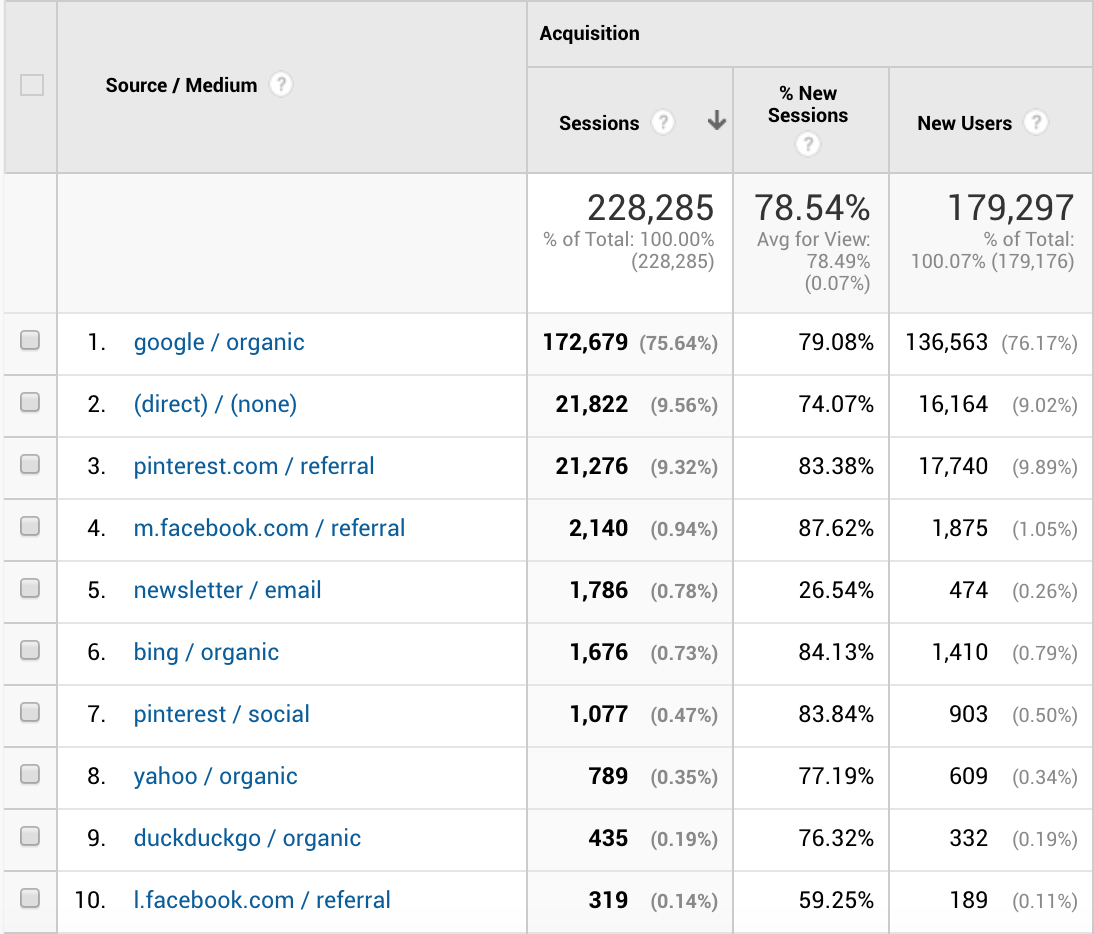
Task: Open the google / organic link
Action: (219, 342)
